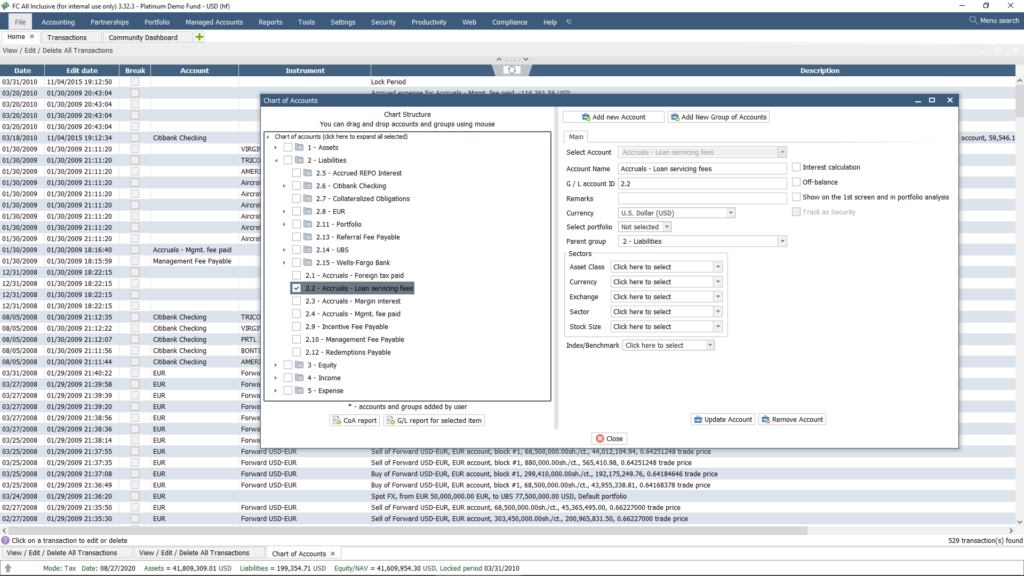
Task: Open the Currency dropdown showing U.S. Dollar
Action: 729,212
